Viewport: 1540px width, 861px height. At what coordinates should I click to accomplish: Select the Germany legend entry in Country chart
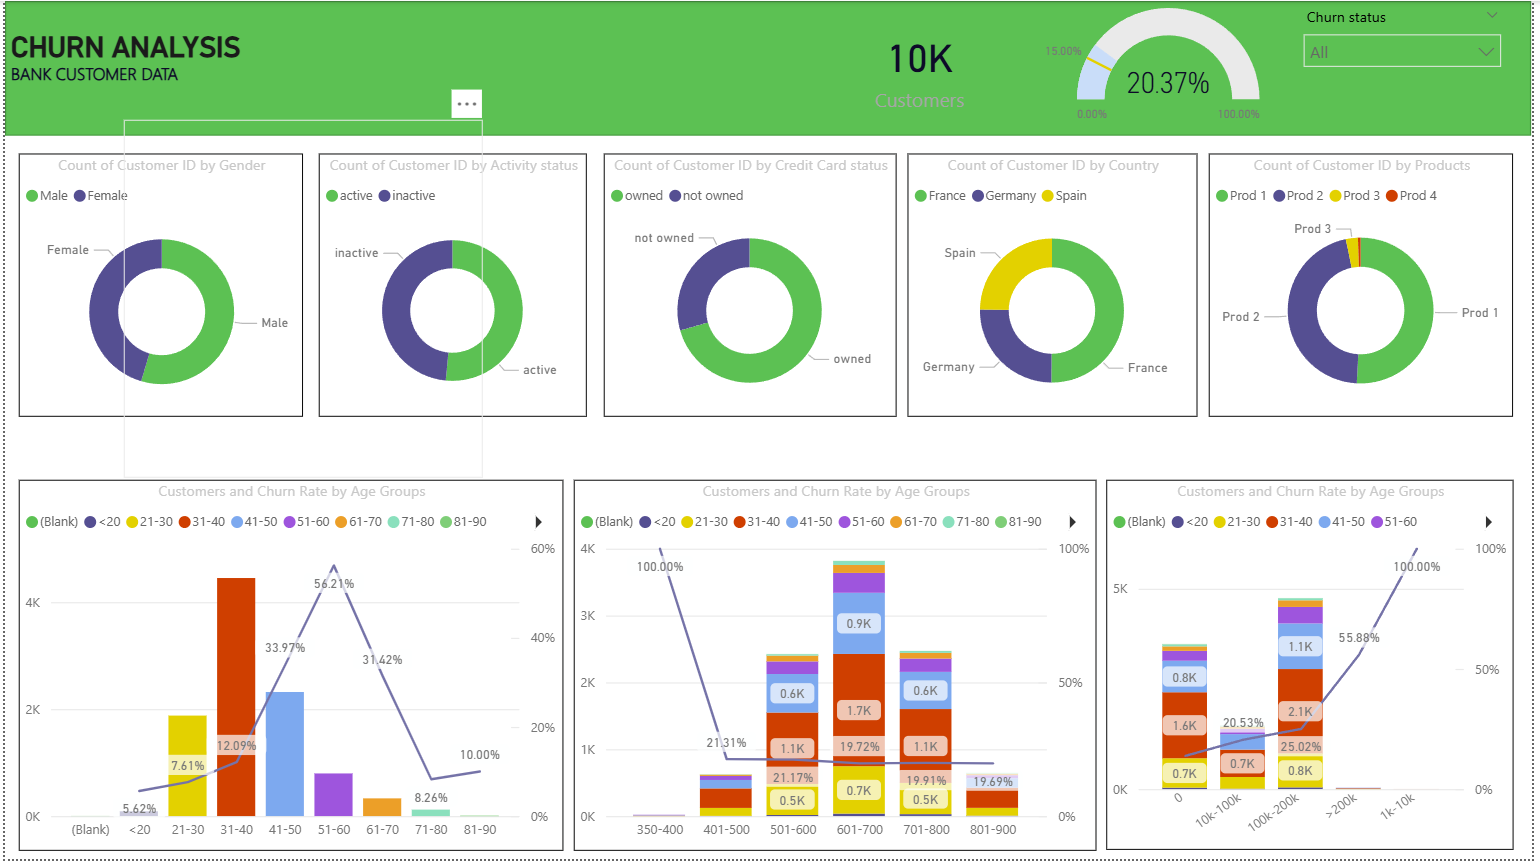(x=1004, y=196)
